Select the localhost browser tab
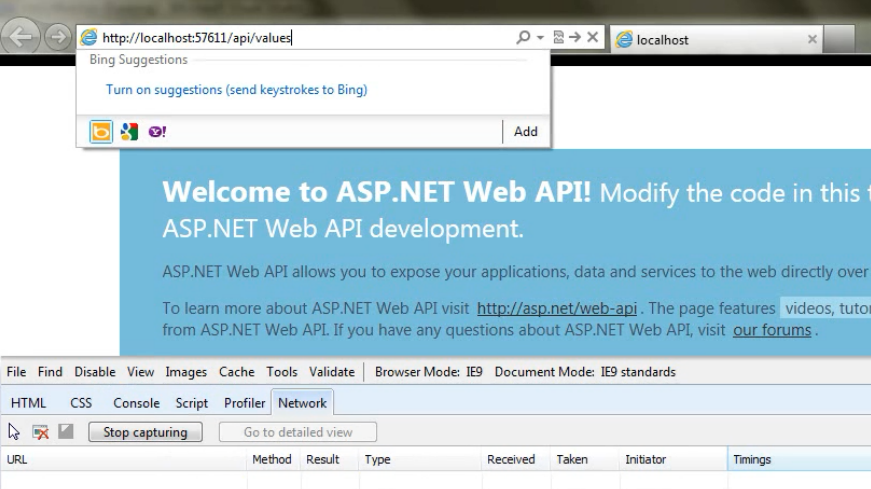 pyautogui.click(x=717, y=39)
